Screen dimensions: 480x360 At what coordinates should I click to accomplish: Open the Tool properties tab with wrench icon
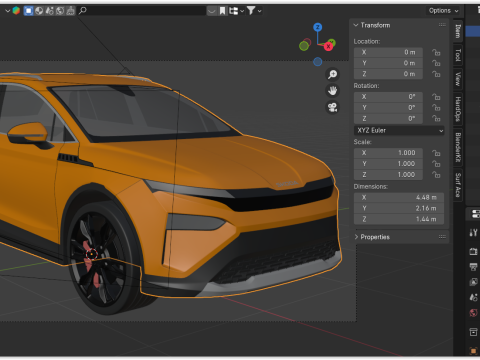473,233
